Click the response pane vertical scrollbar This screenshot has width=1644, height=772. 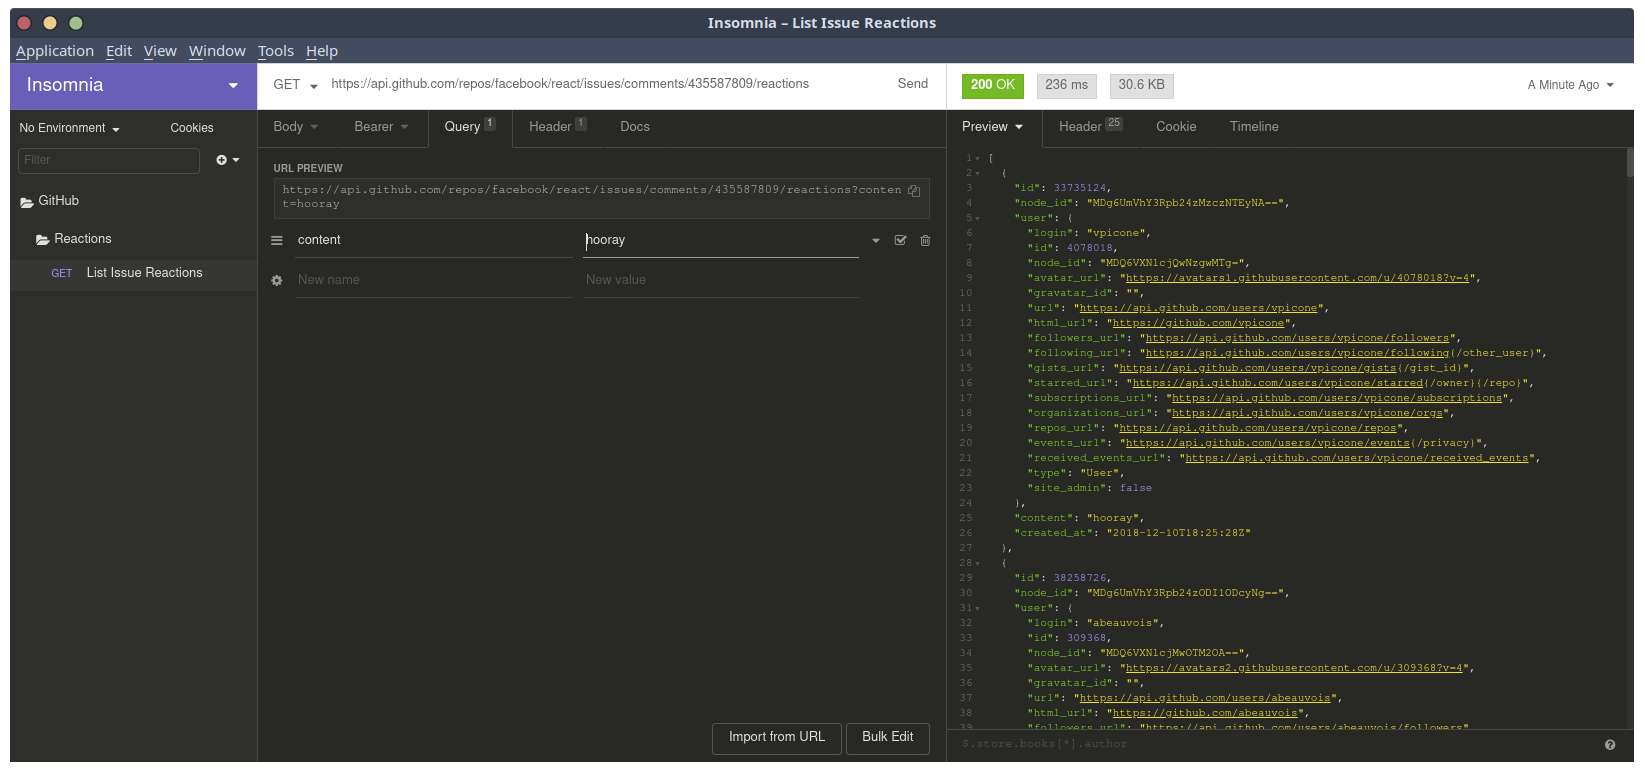pos(1630,163)
